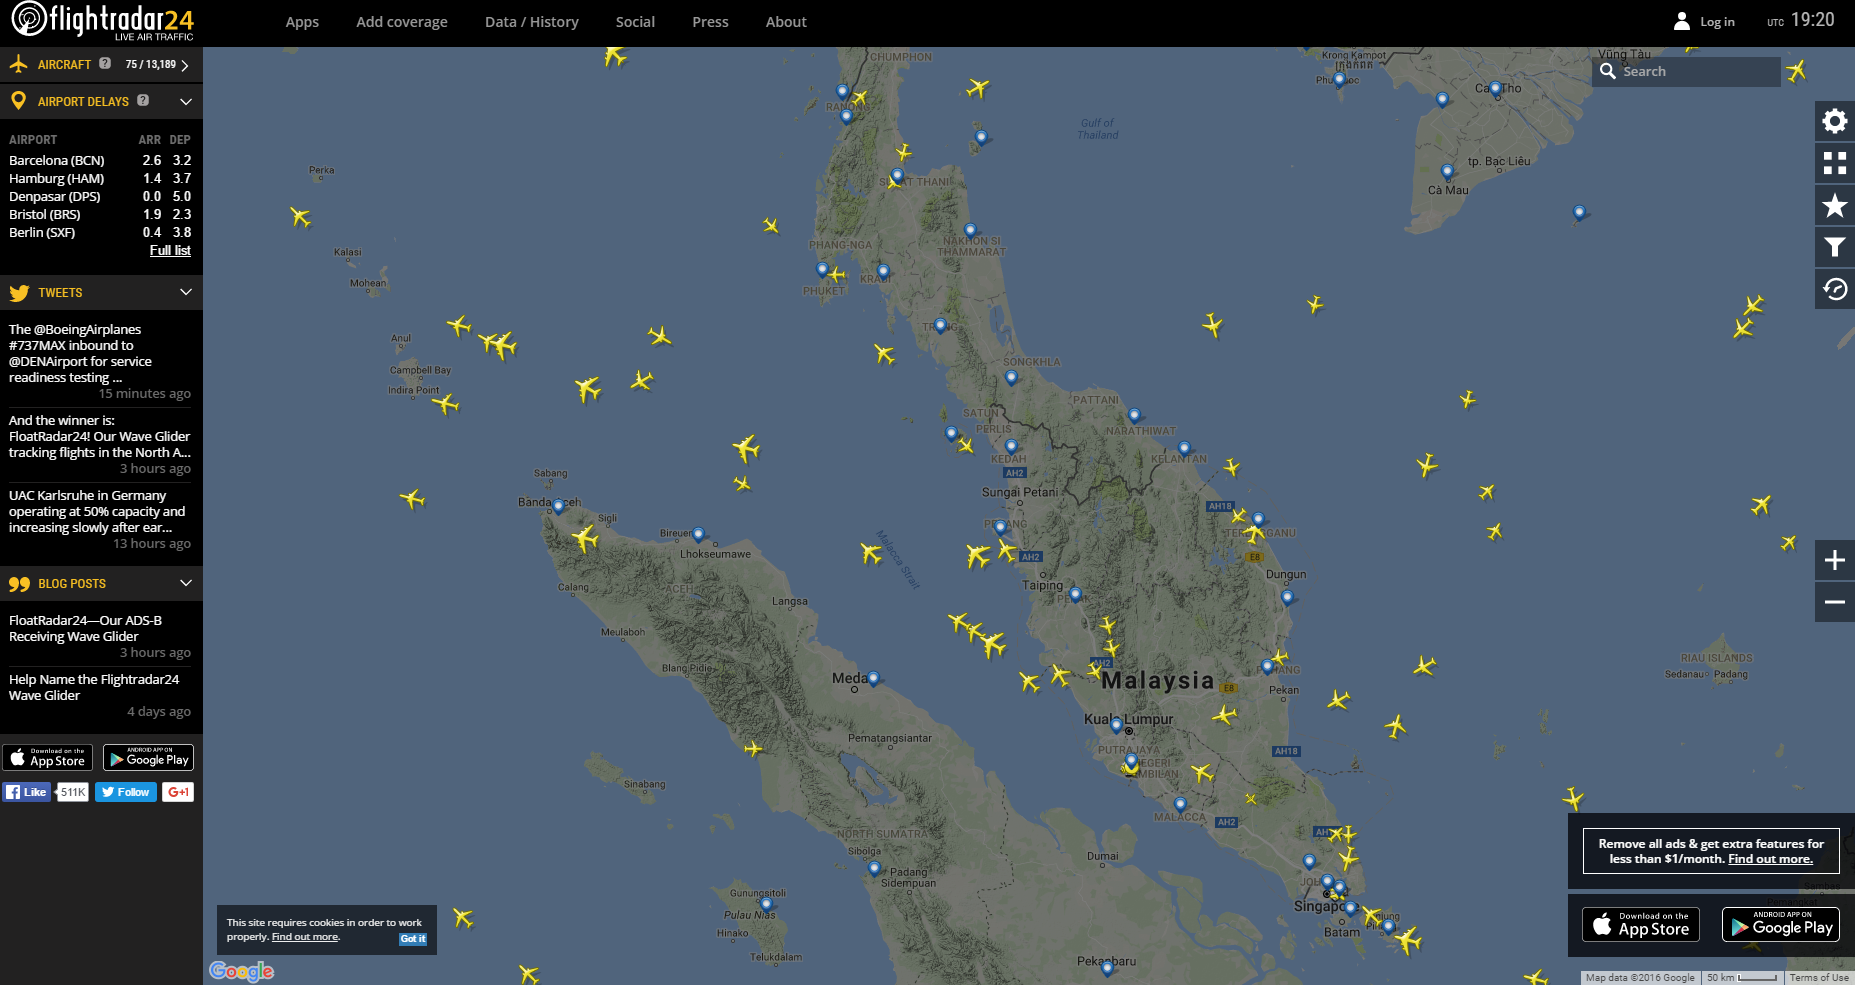Select the Bristol (BRS) delay row
This screenshot has width=1855, height=985.
[x=100, y=214]
